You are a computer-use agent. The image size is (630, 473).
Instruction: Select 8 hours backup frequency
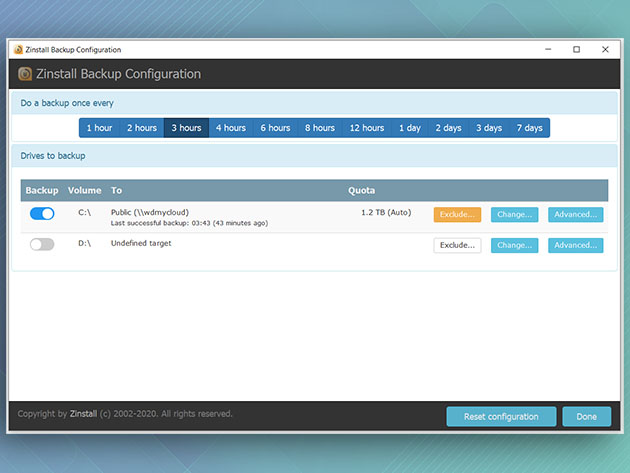pos(320,128)
